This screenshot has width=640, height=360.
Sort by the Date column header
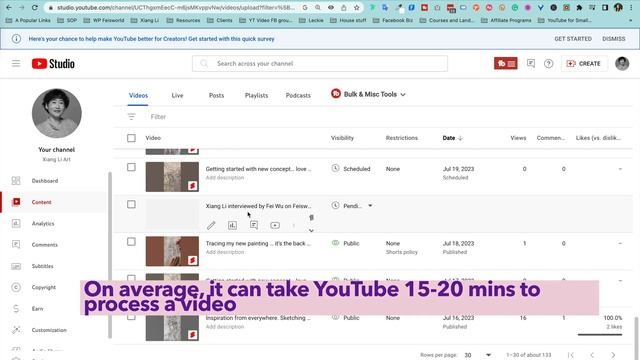tap(452, 138)
